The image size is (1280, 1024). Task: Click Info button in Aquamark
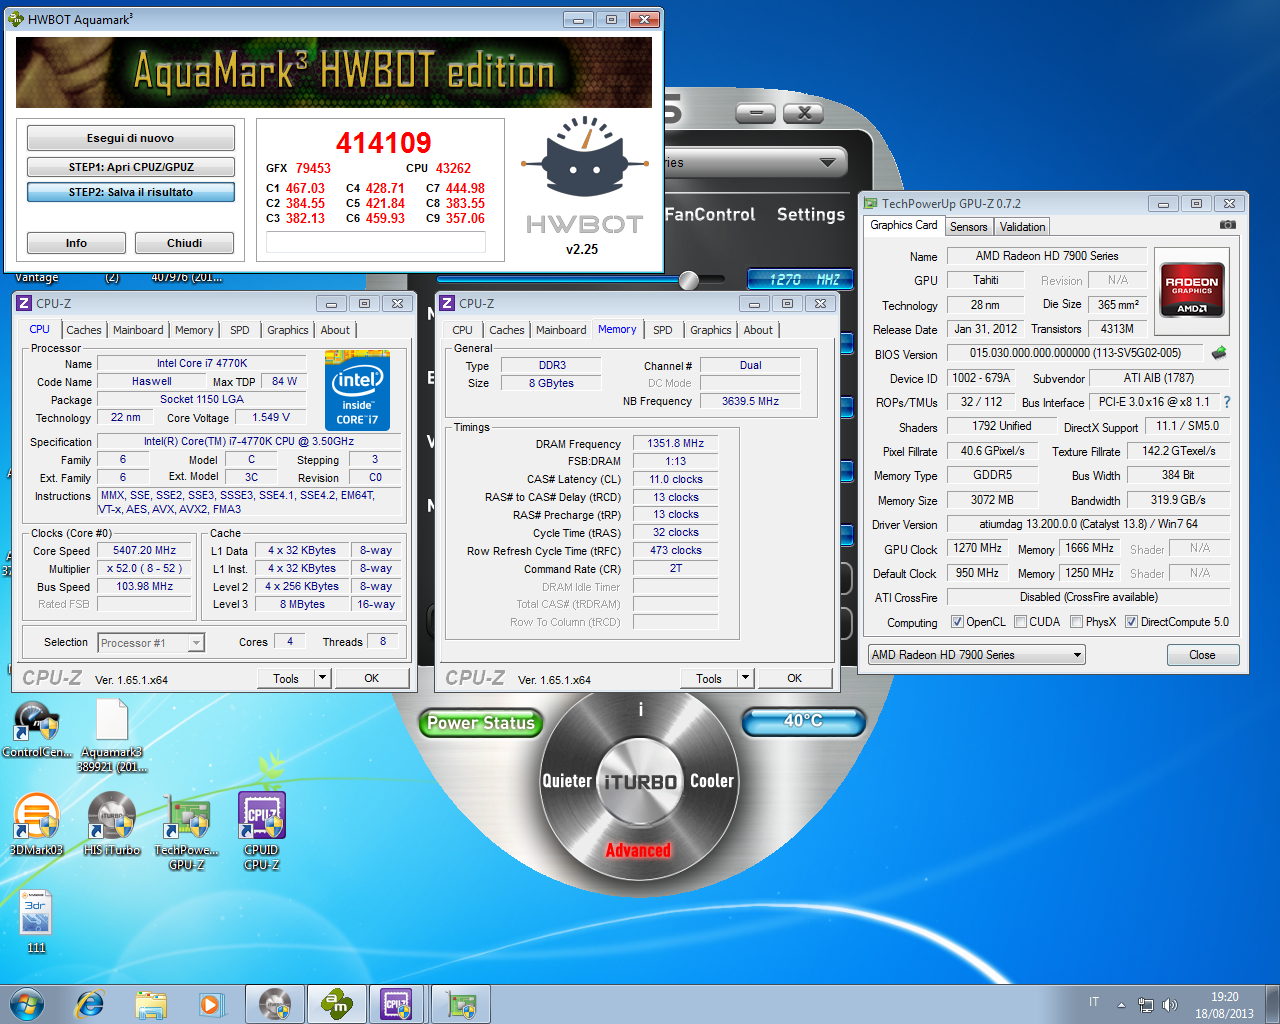76,243
